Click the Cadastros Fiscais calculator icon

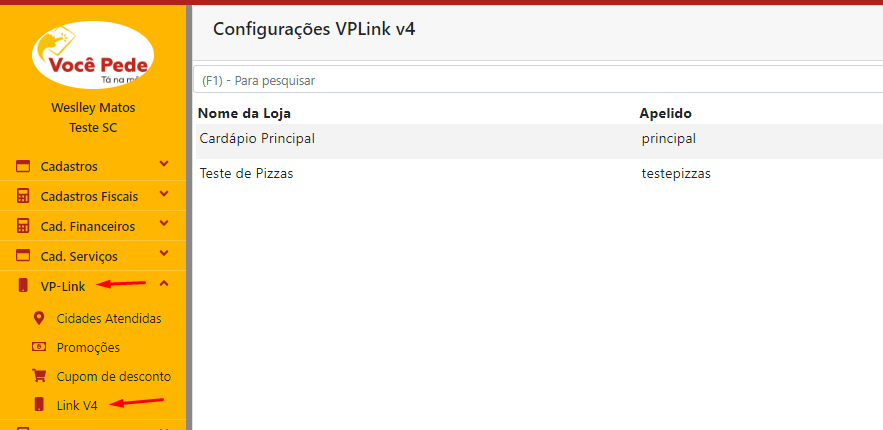(23, 197)
